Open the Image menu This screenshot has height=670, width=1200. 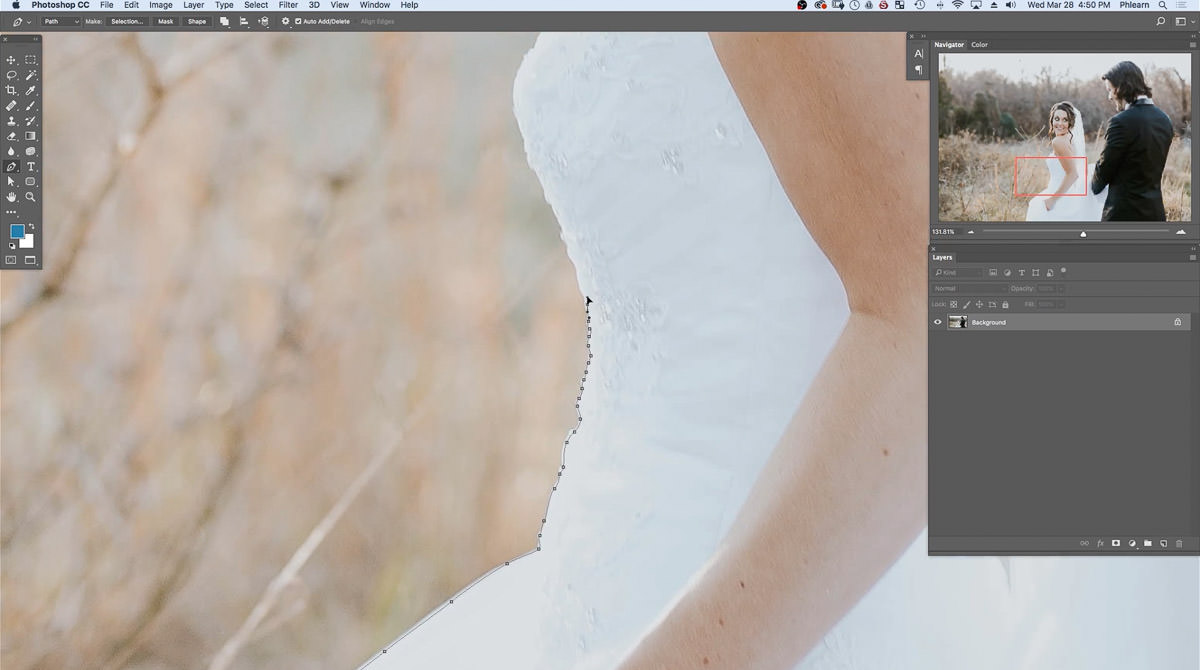[161, 5]
